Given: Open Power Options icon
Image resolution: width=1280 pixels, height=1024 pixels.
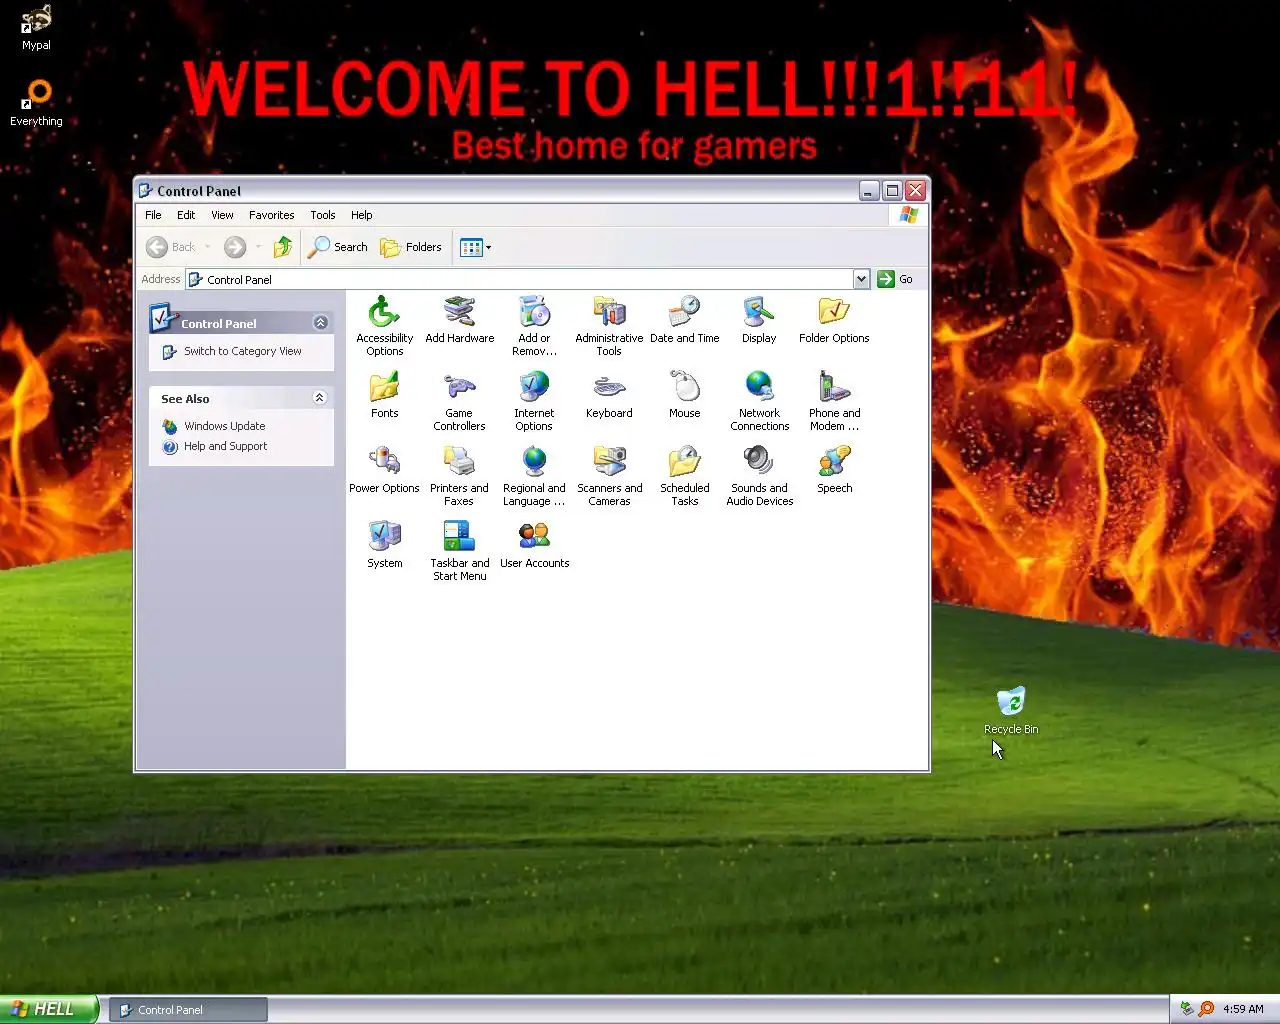Looking at the screenshot, I should tap(384, 469).
